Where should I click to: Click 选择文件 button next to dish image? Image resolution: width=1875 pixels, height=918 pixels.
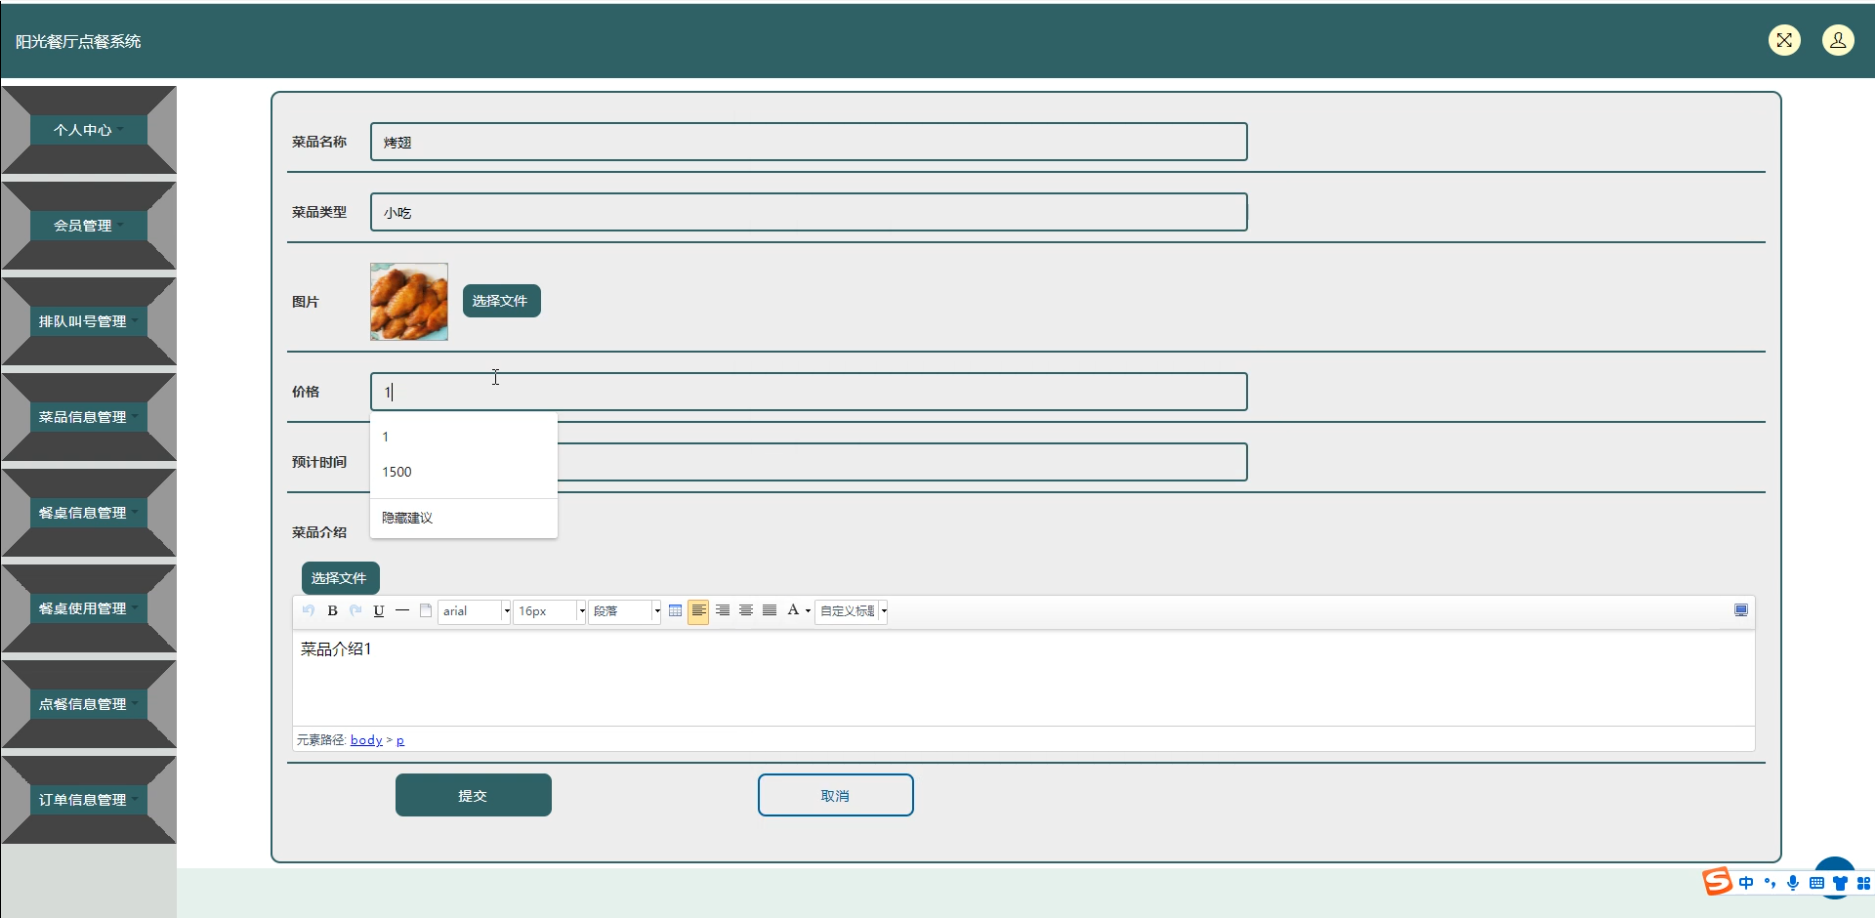(x=501, y=301)
